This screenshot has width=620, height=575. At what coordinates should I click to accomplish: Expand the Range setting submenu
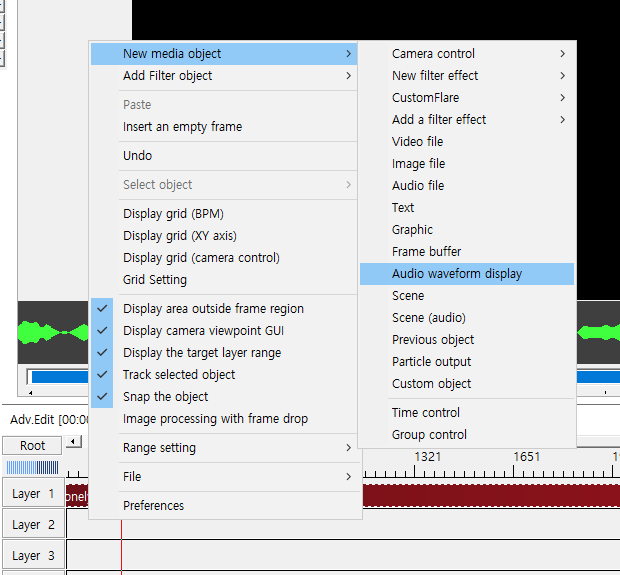tap(224, 448)
